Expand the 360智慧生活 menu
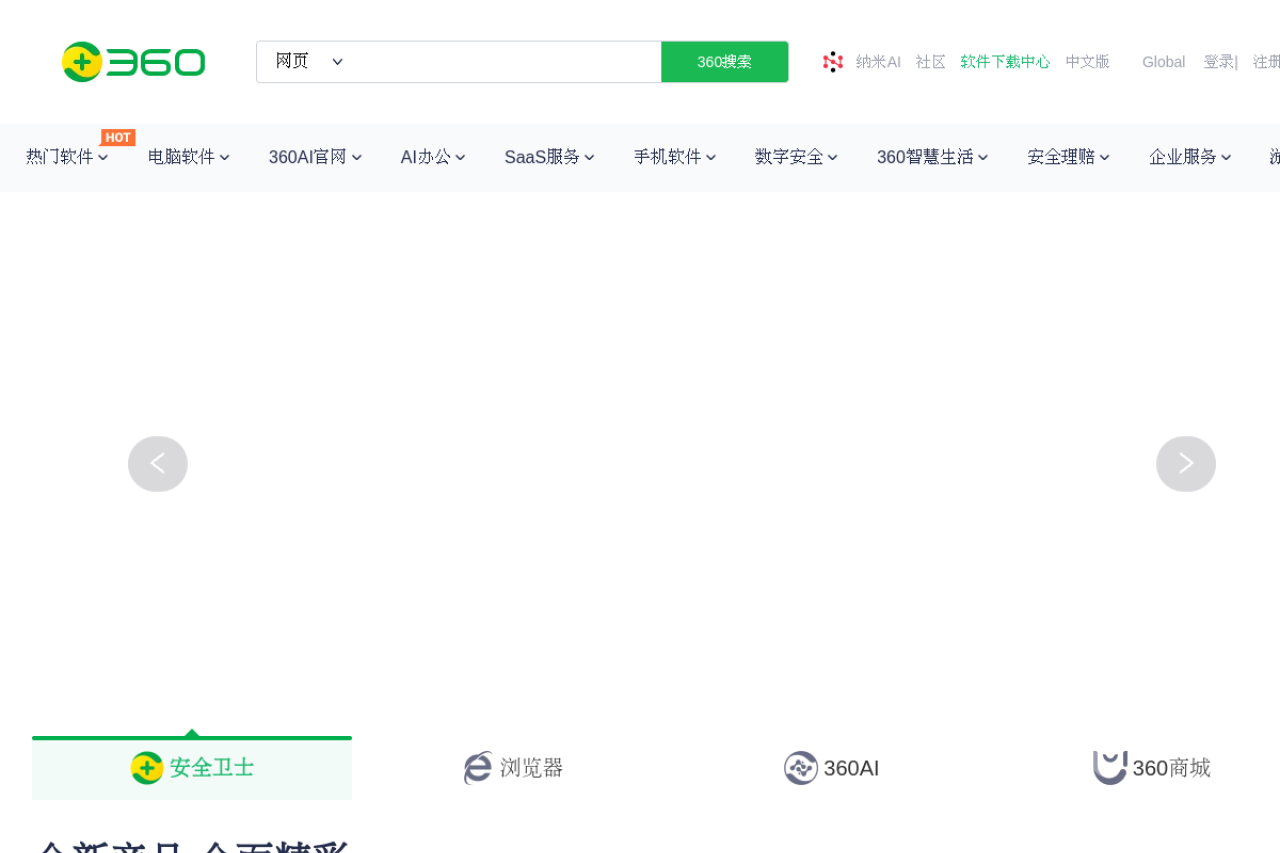 pos(932,157)
